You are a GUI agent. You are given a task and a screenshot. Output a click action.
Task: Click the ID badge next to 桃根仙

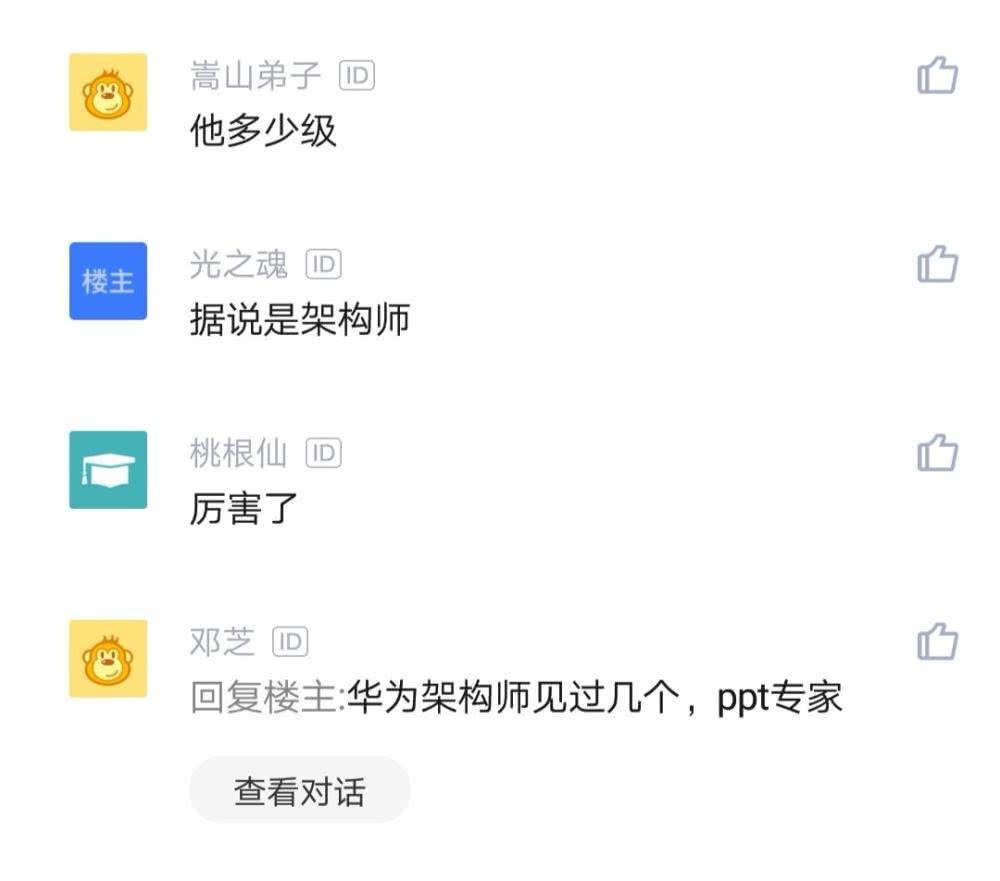[x=323, y=453]
